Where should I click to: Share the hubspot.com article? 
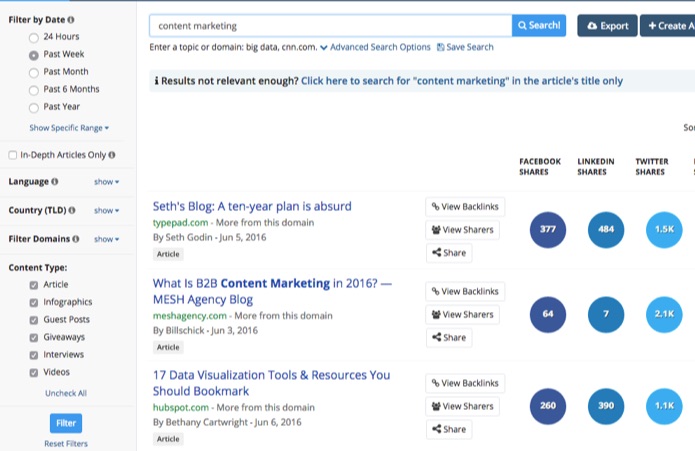click(449, 429)
